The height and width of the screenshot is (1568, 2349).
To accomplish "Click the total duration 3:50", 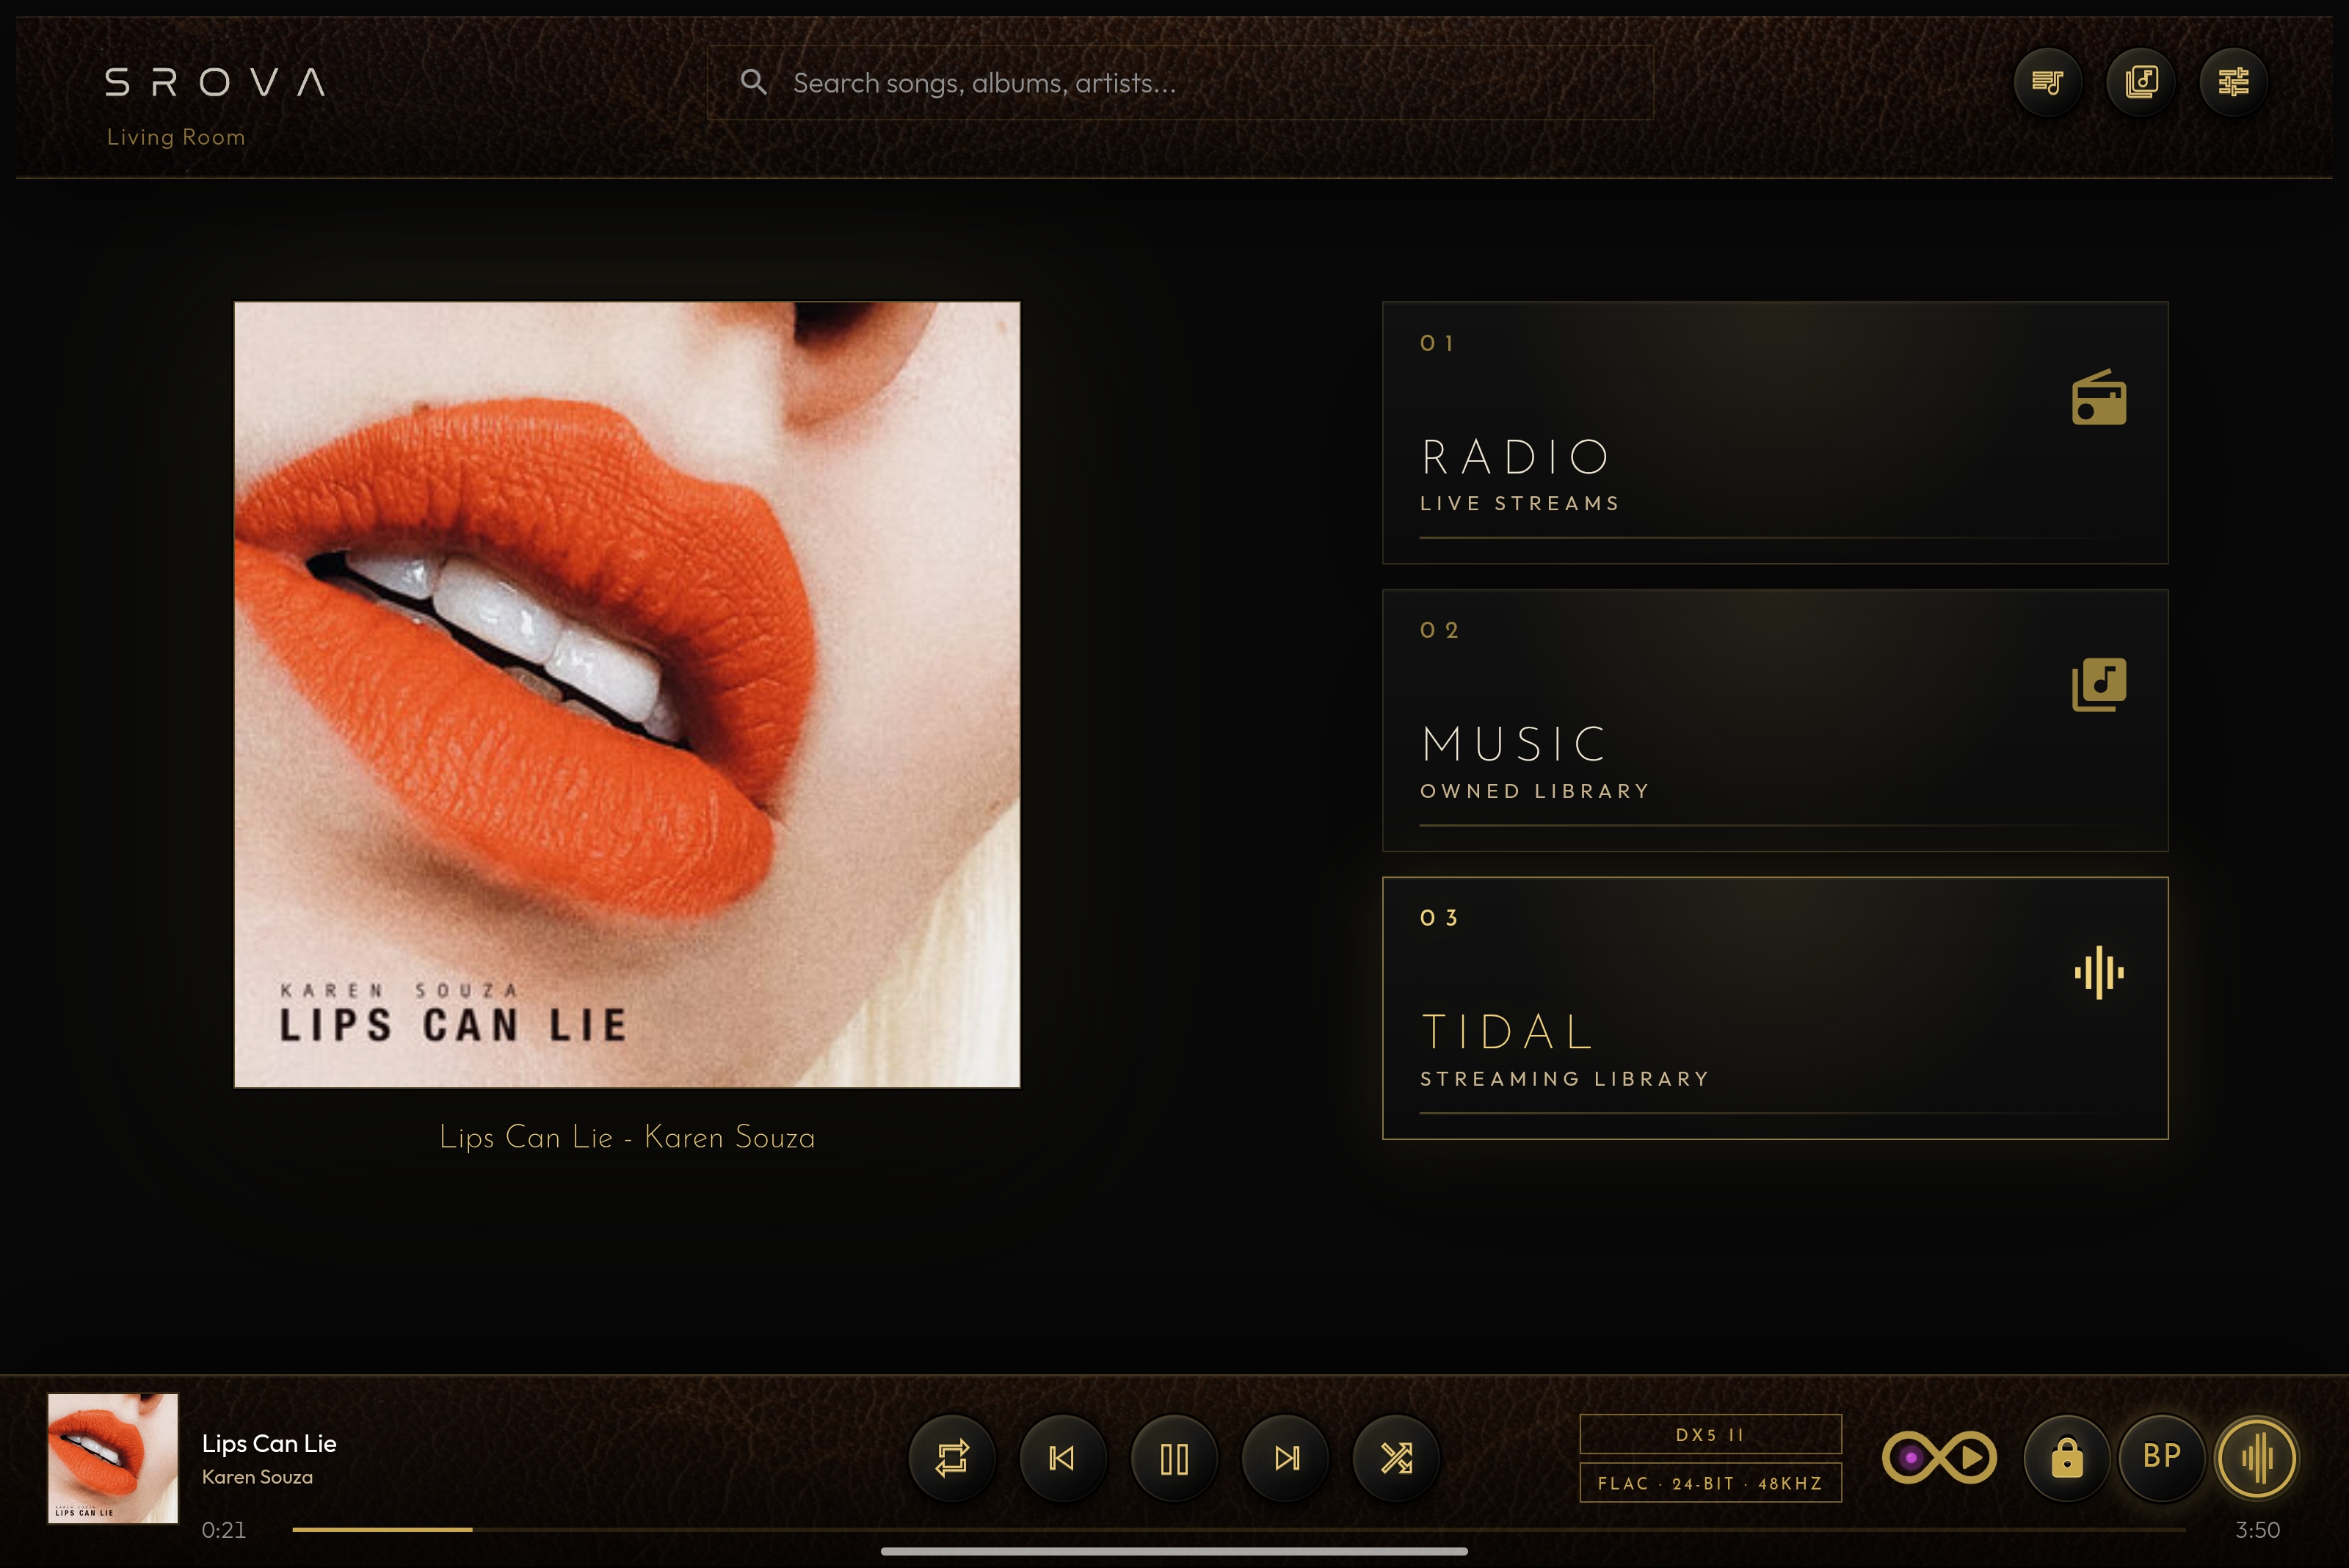I will pos(2258,1530).
